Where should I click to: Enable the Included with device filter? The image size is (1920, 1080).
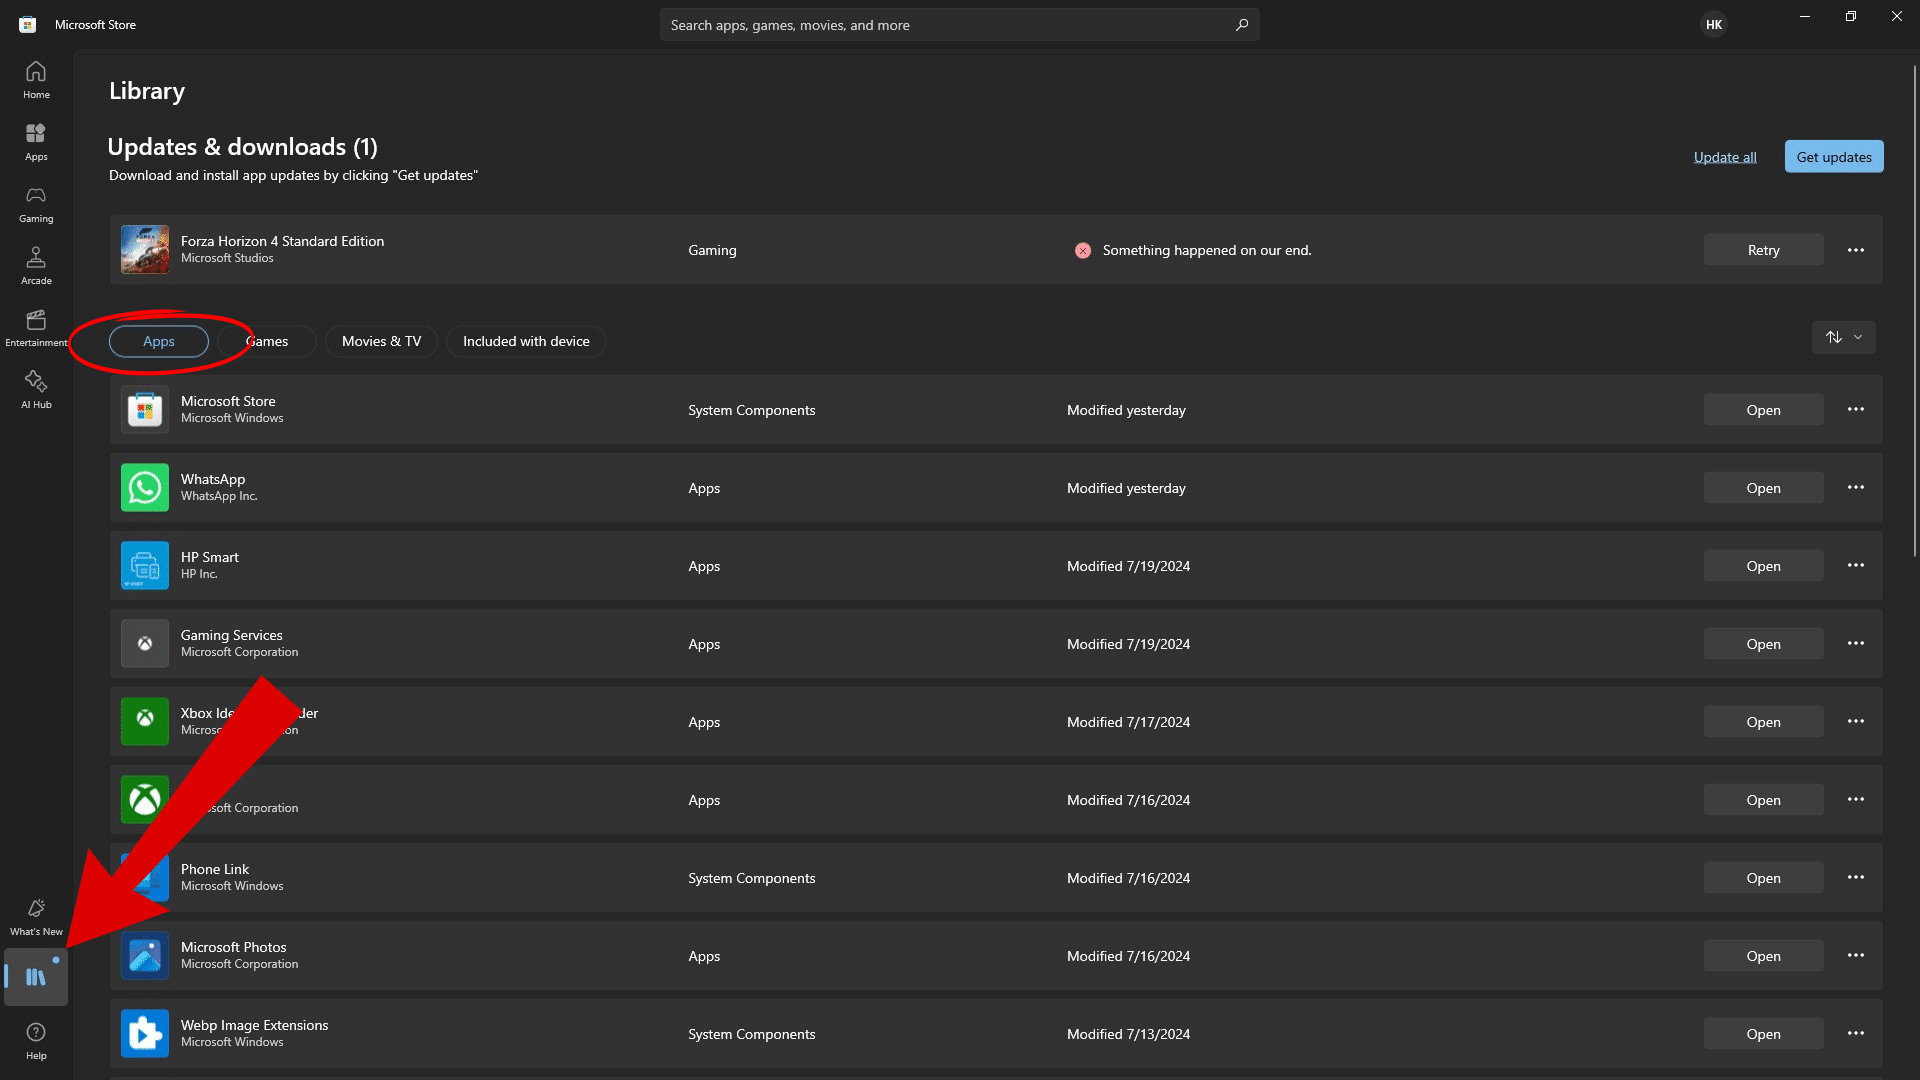pos(526,341)
